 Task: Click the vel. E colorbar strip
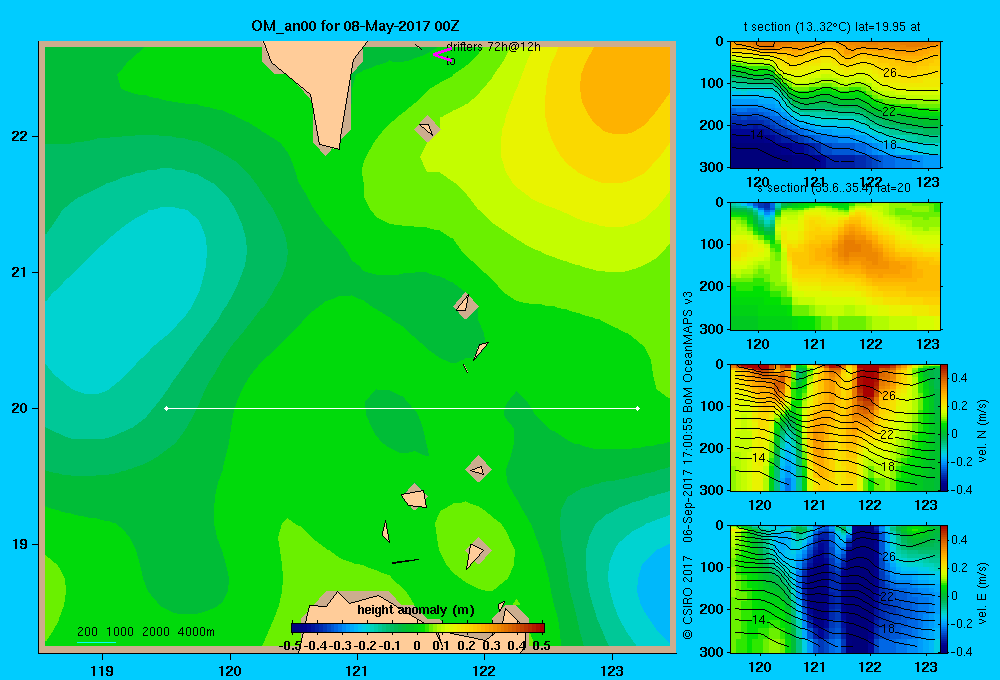click(945, 589)
